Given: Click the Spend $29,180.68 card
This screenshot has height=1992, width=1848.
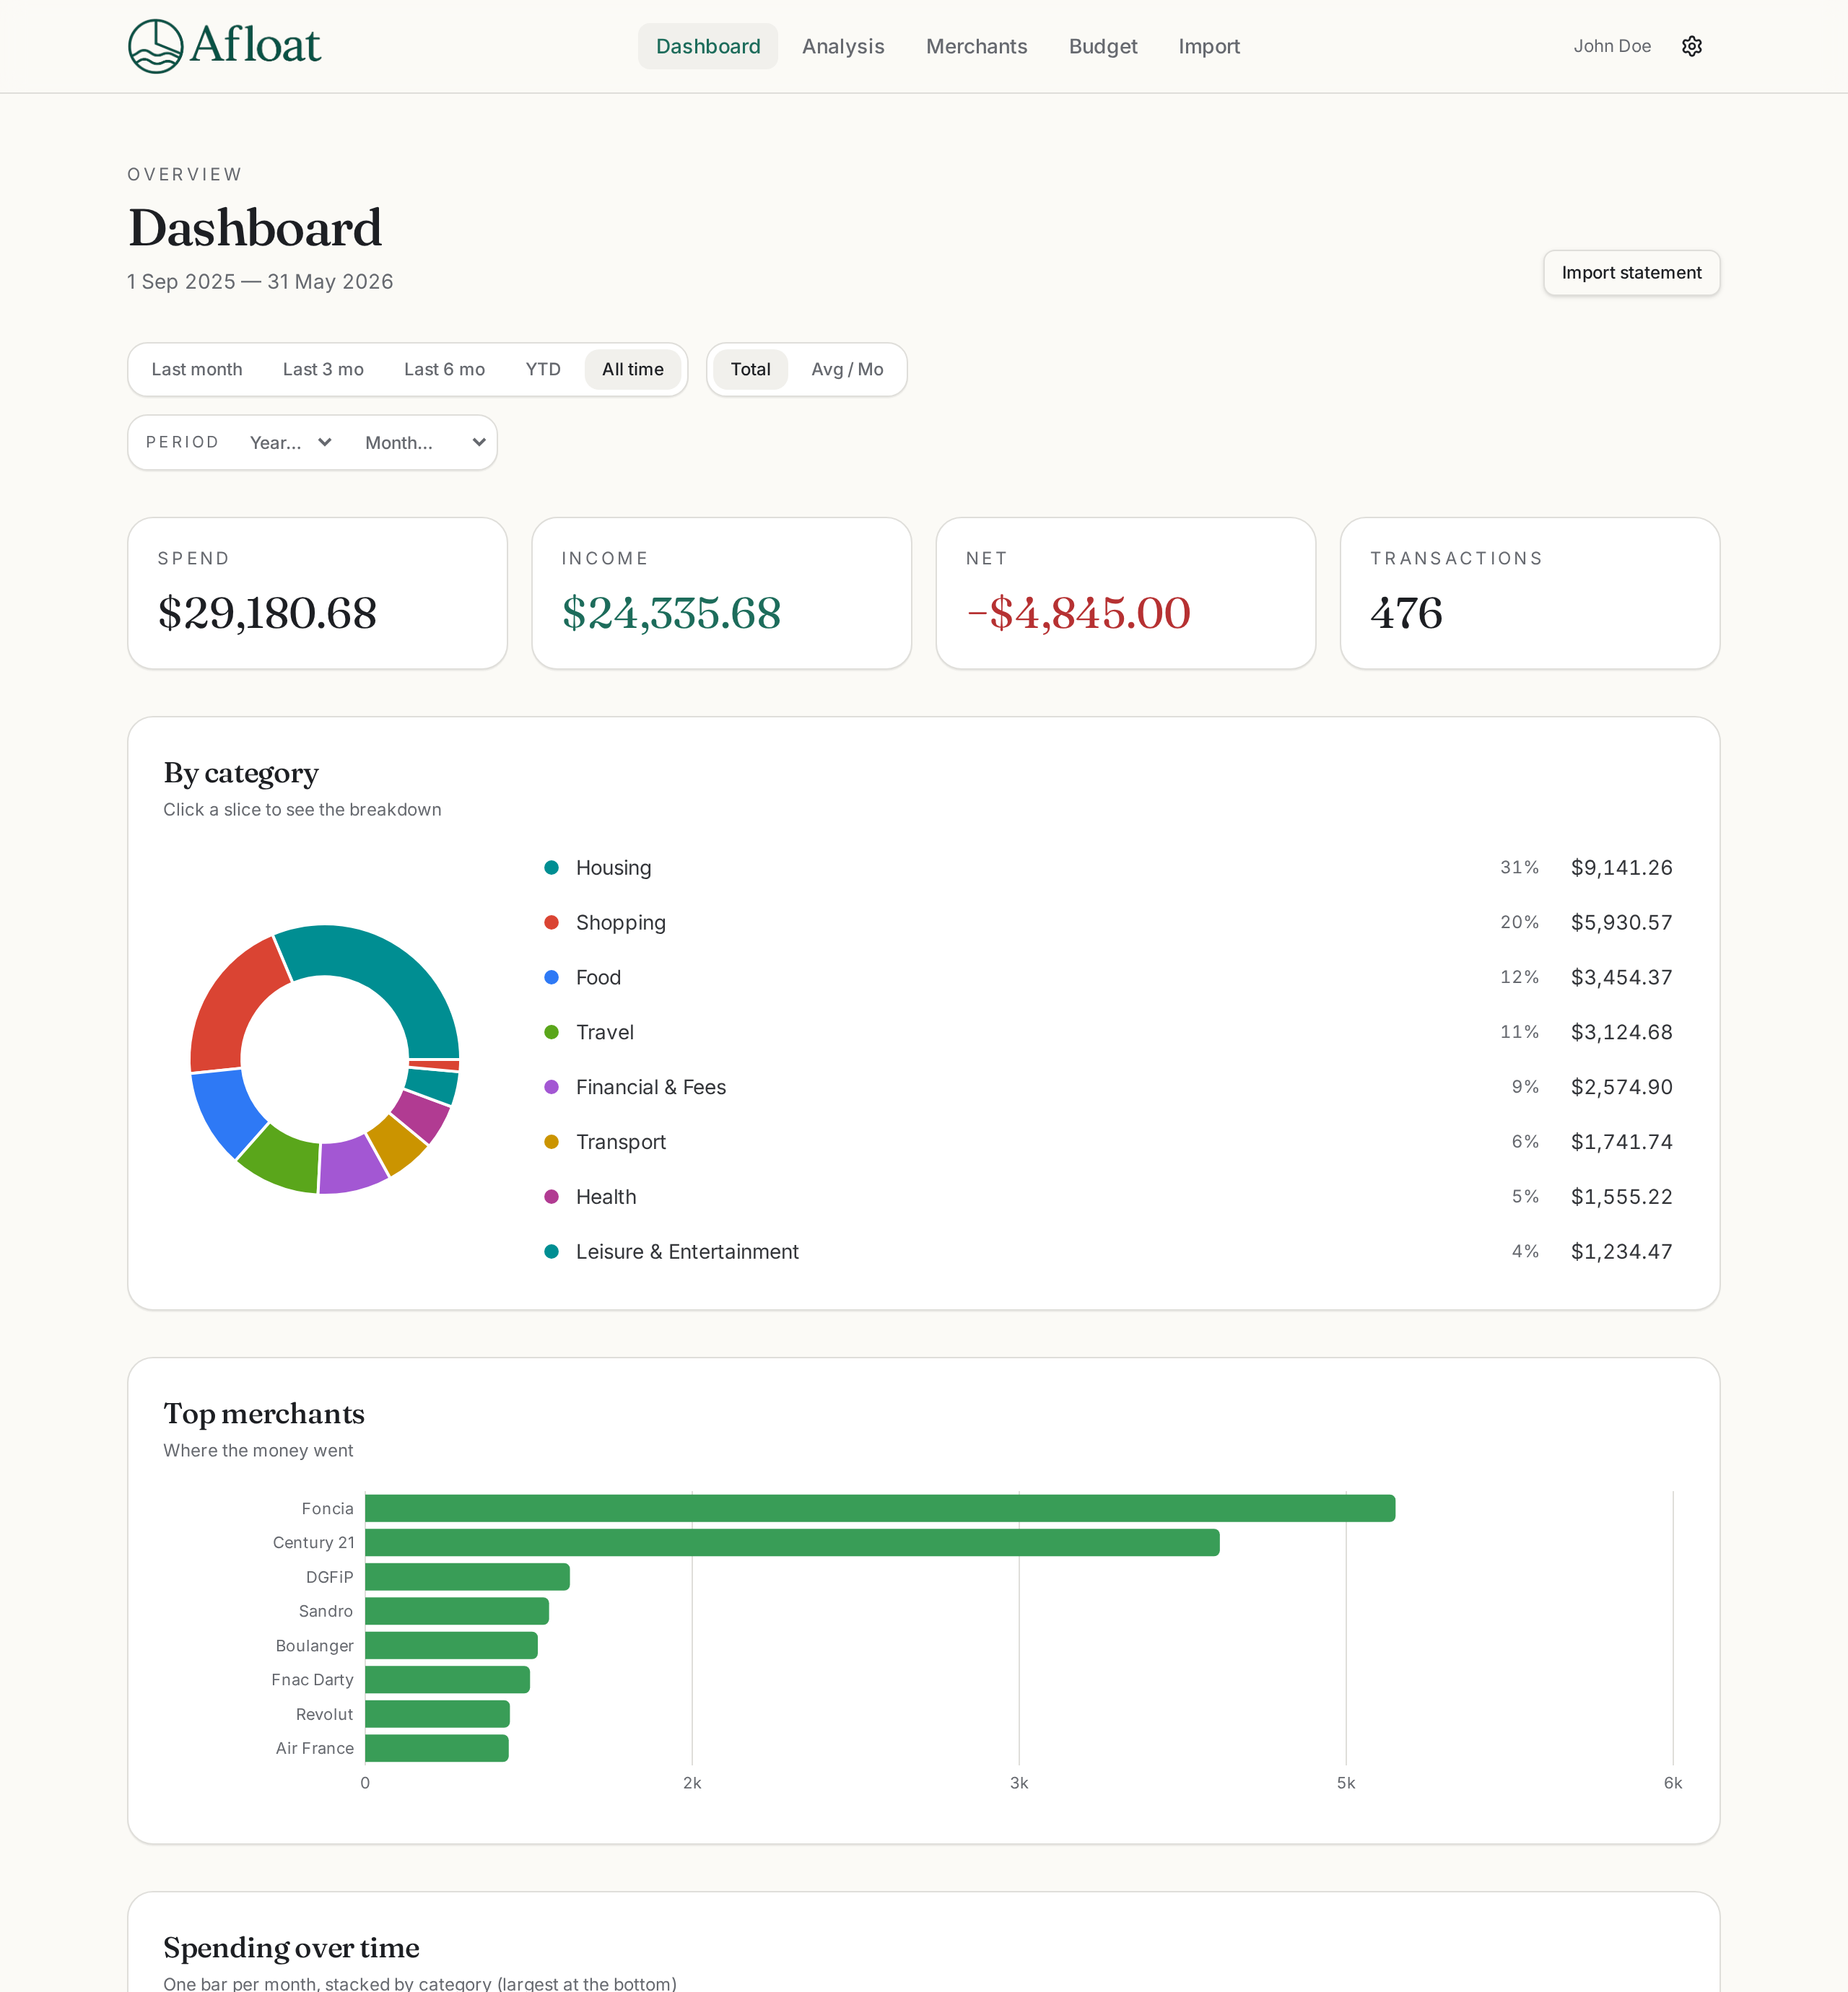Looking at the screenshot, I should (317, 593).
